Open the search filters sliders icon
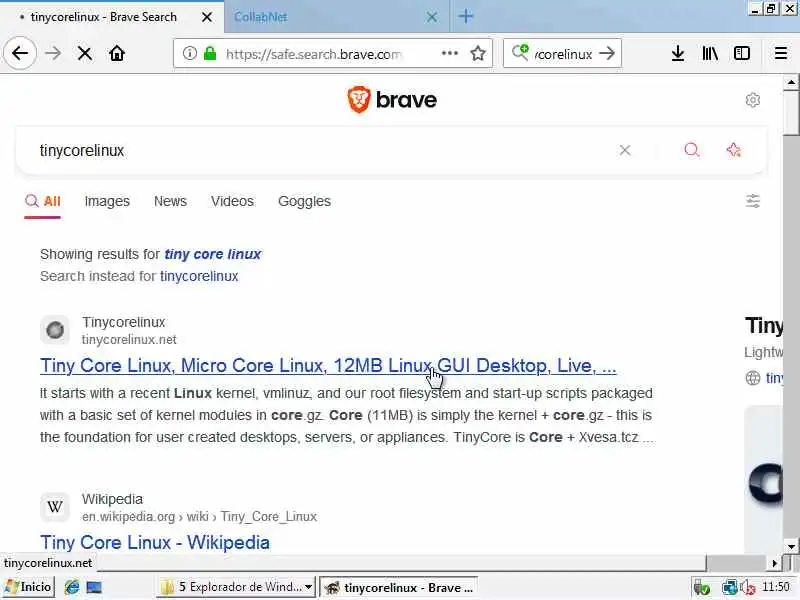Viewport: 800px width, 600px height. 753,201
